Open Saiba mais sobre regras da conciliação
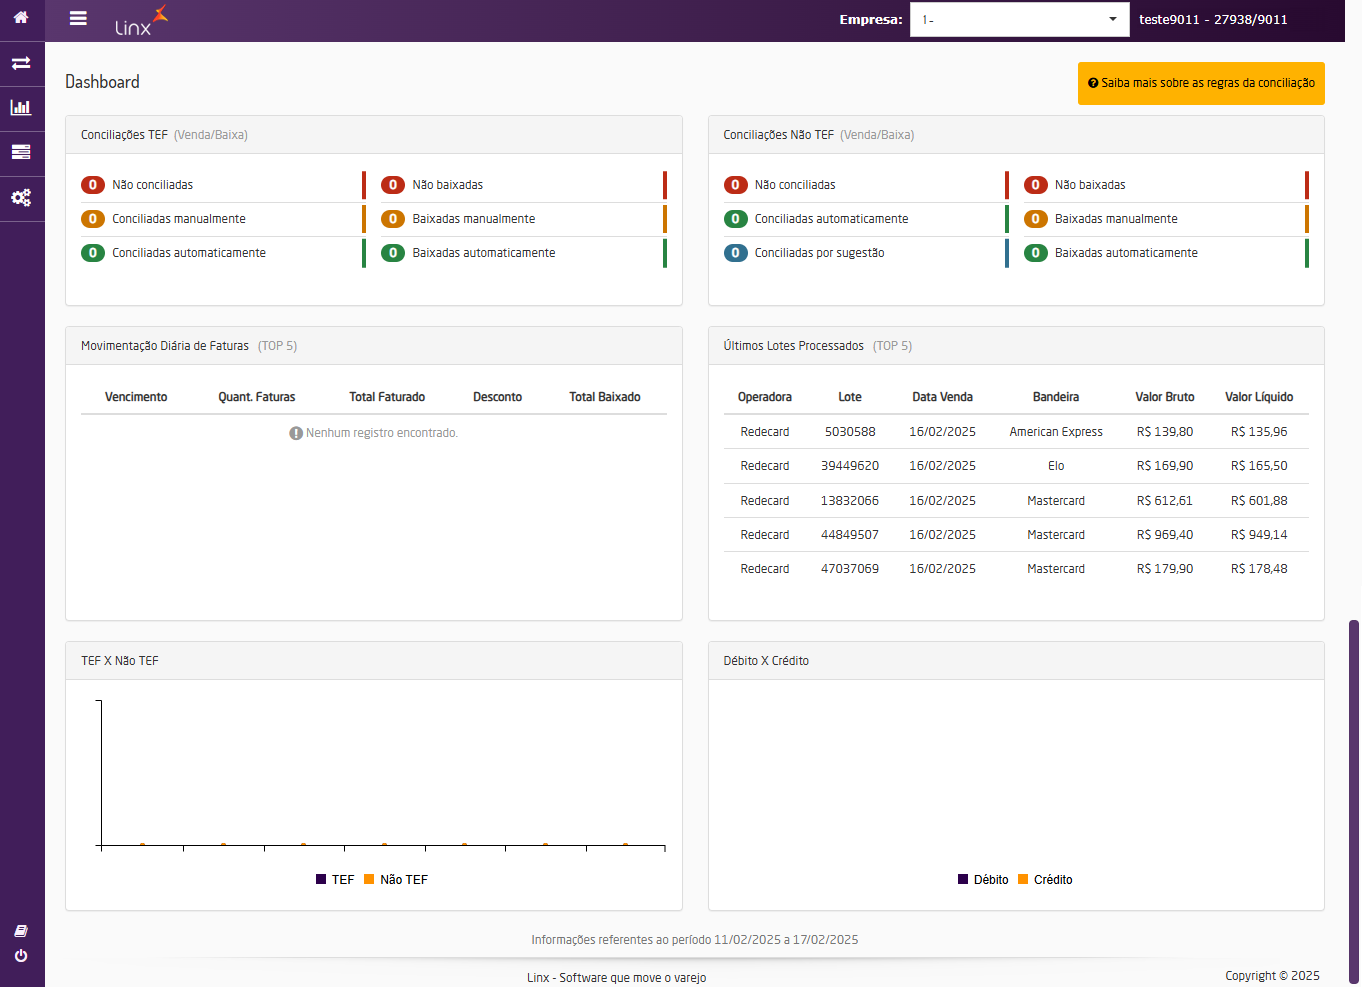 coord(1201,83)
